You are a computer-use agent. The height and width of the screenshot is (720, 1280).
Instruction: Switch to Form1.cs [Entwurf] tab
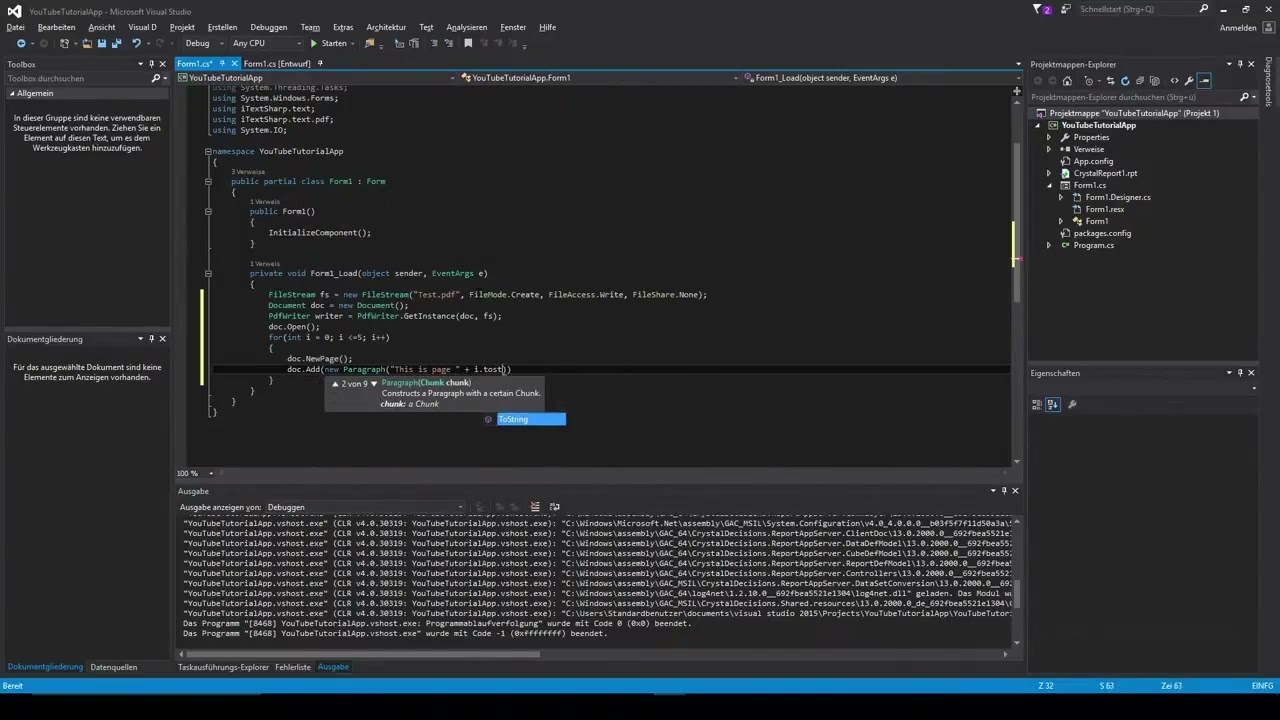pos(276,64)
